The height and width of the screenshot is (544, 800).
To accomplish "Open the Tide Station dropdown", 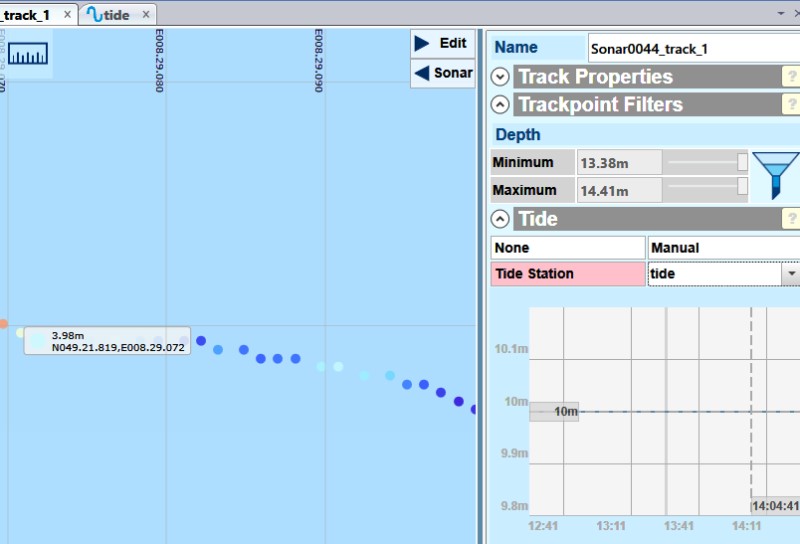I will (790, 274).
